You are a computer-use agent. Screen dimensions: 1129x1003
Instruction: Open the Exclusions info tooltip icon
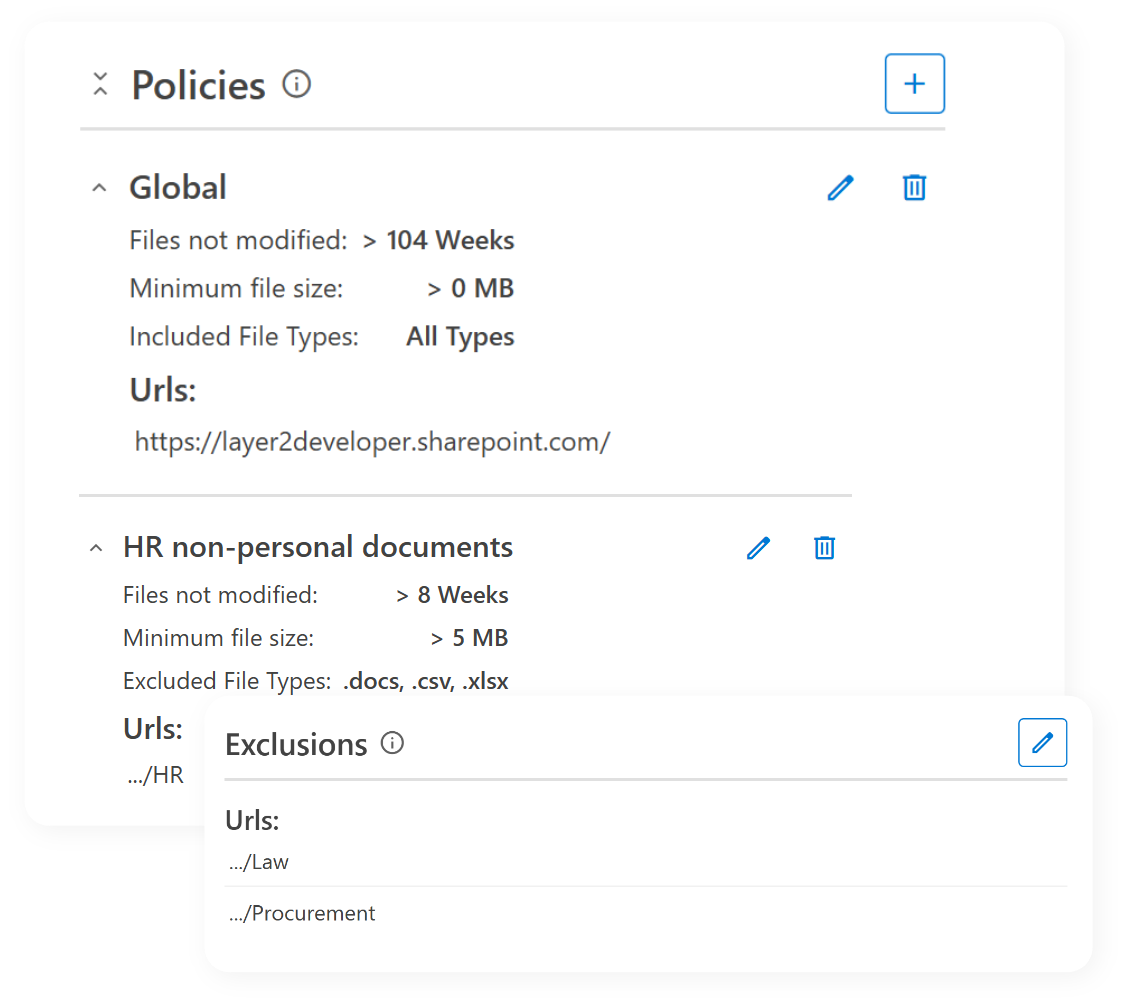(x=392, y=743)
